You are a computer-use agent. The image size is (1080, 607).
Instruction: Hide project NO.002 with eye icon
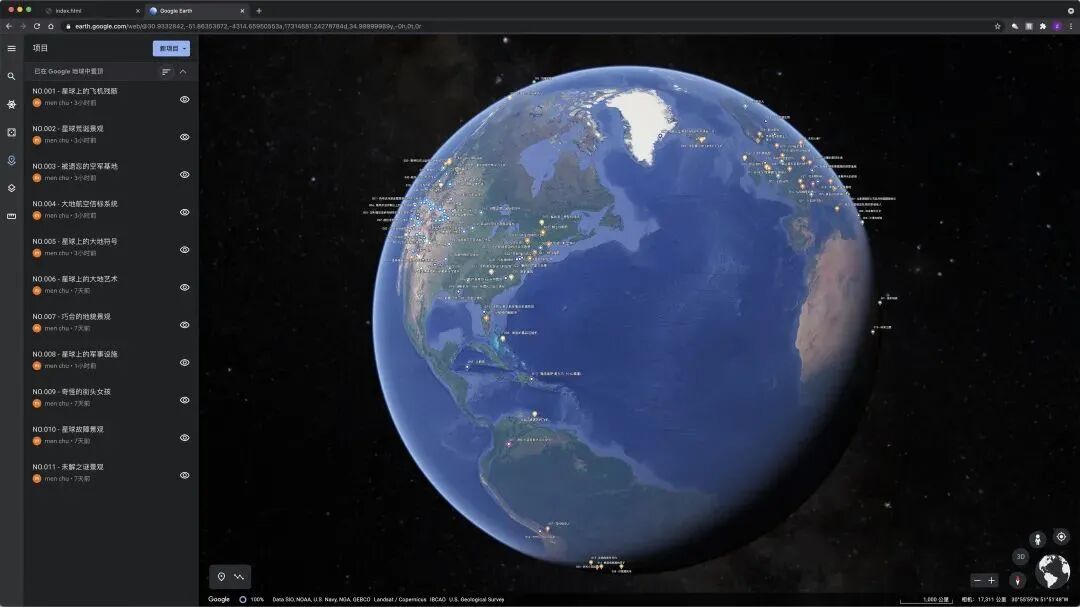tap(185, 137)
